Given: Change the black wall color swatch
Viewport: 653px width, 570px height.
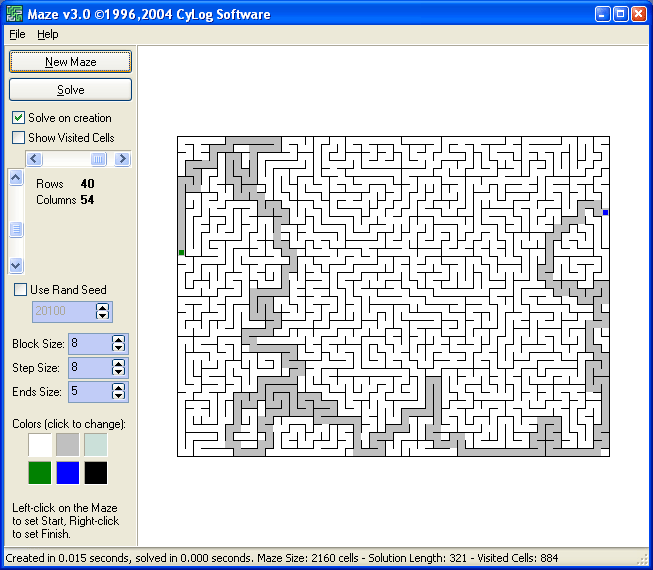Looking at the screenshot, I should 96,473.
